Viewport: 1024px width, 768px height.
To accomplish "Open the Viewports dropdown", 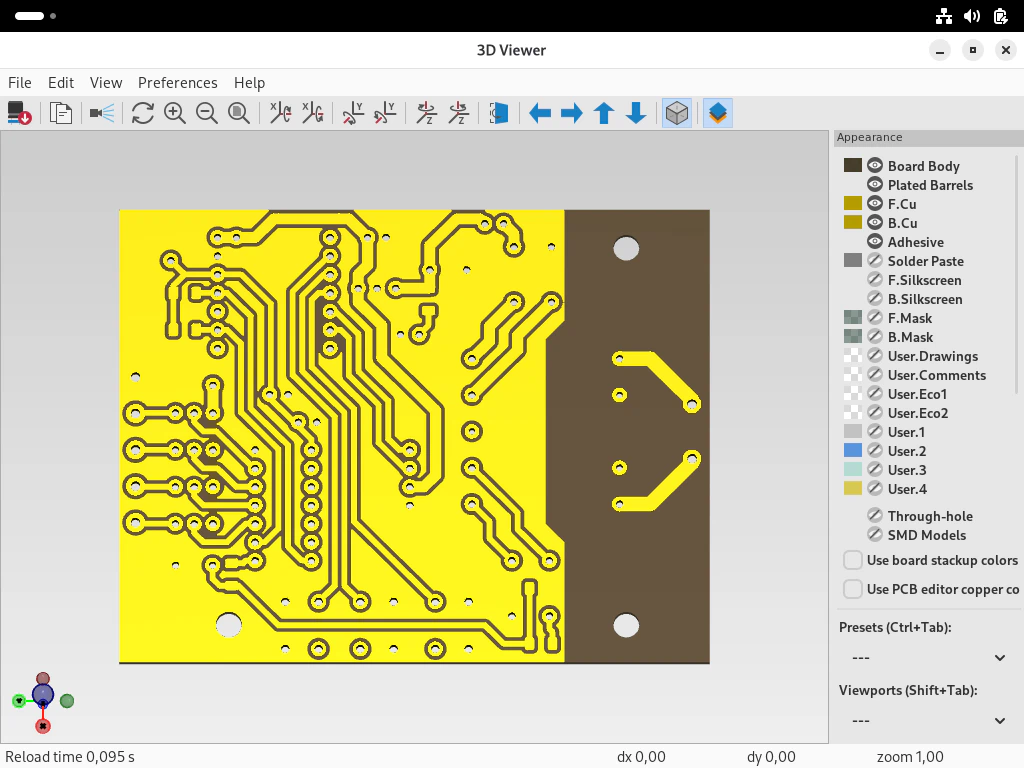I will point(928,720).
